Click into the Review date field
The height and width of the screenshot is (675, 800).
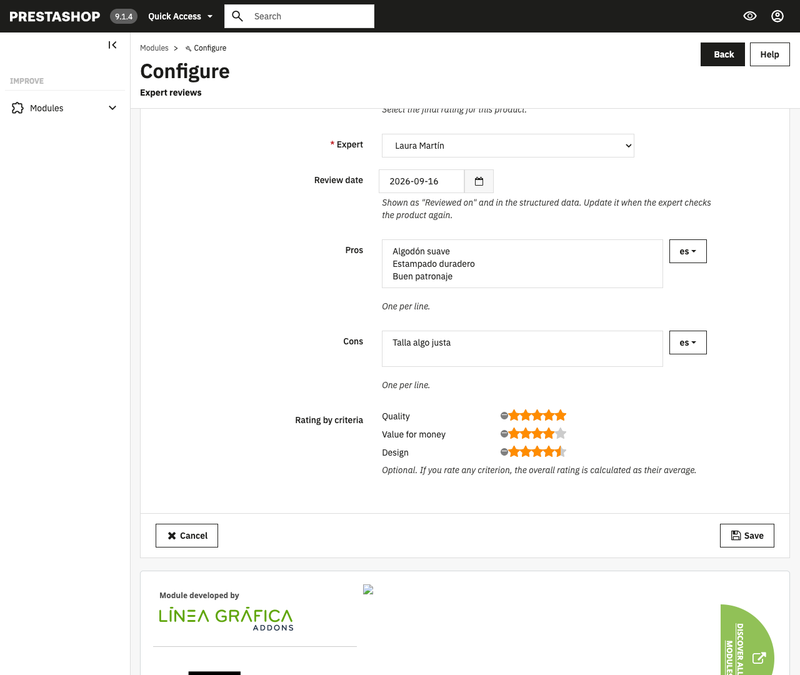tap(422, 181)
